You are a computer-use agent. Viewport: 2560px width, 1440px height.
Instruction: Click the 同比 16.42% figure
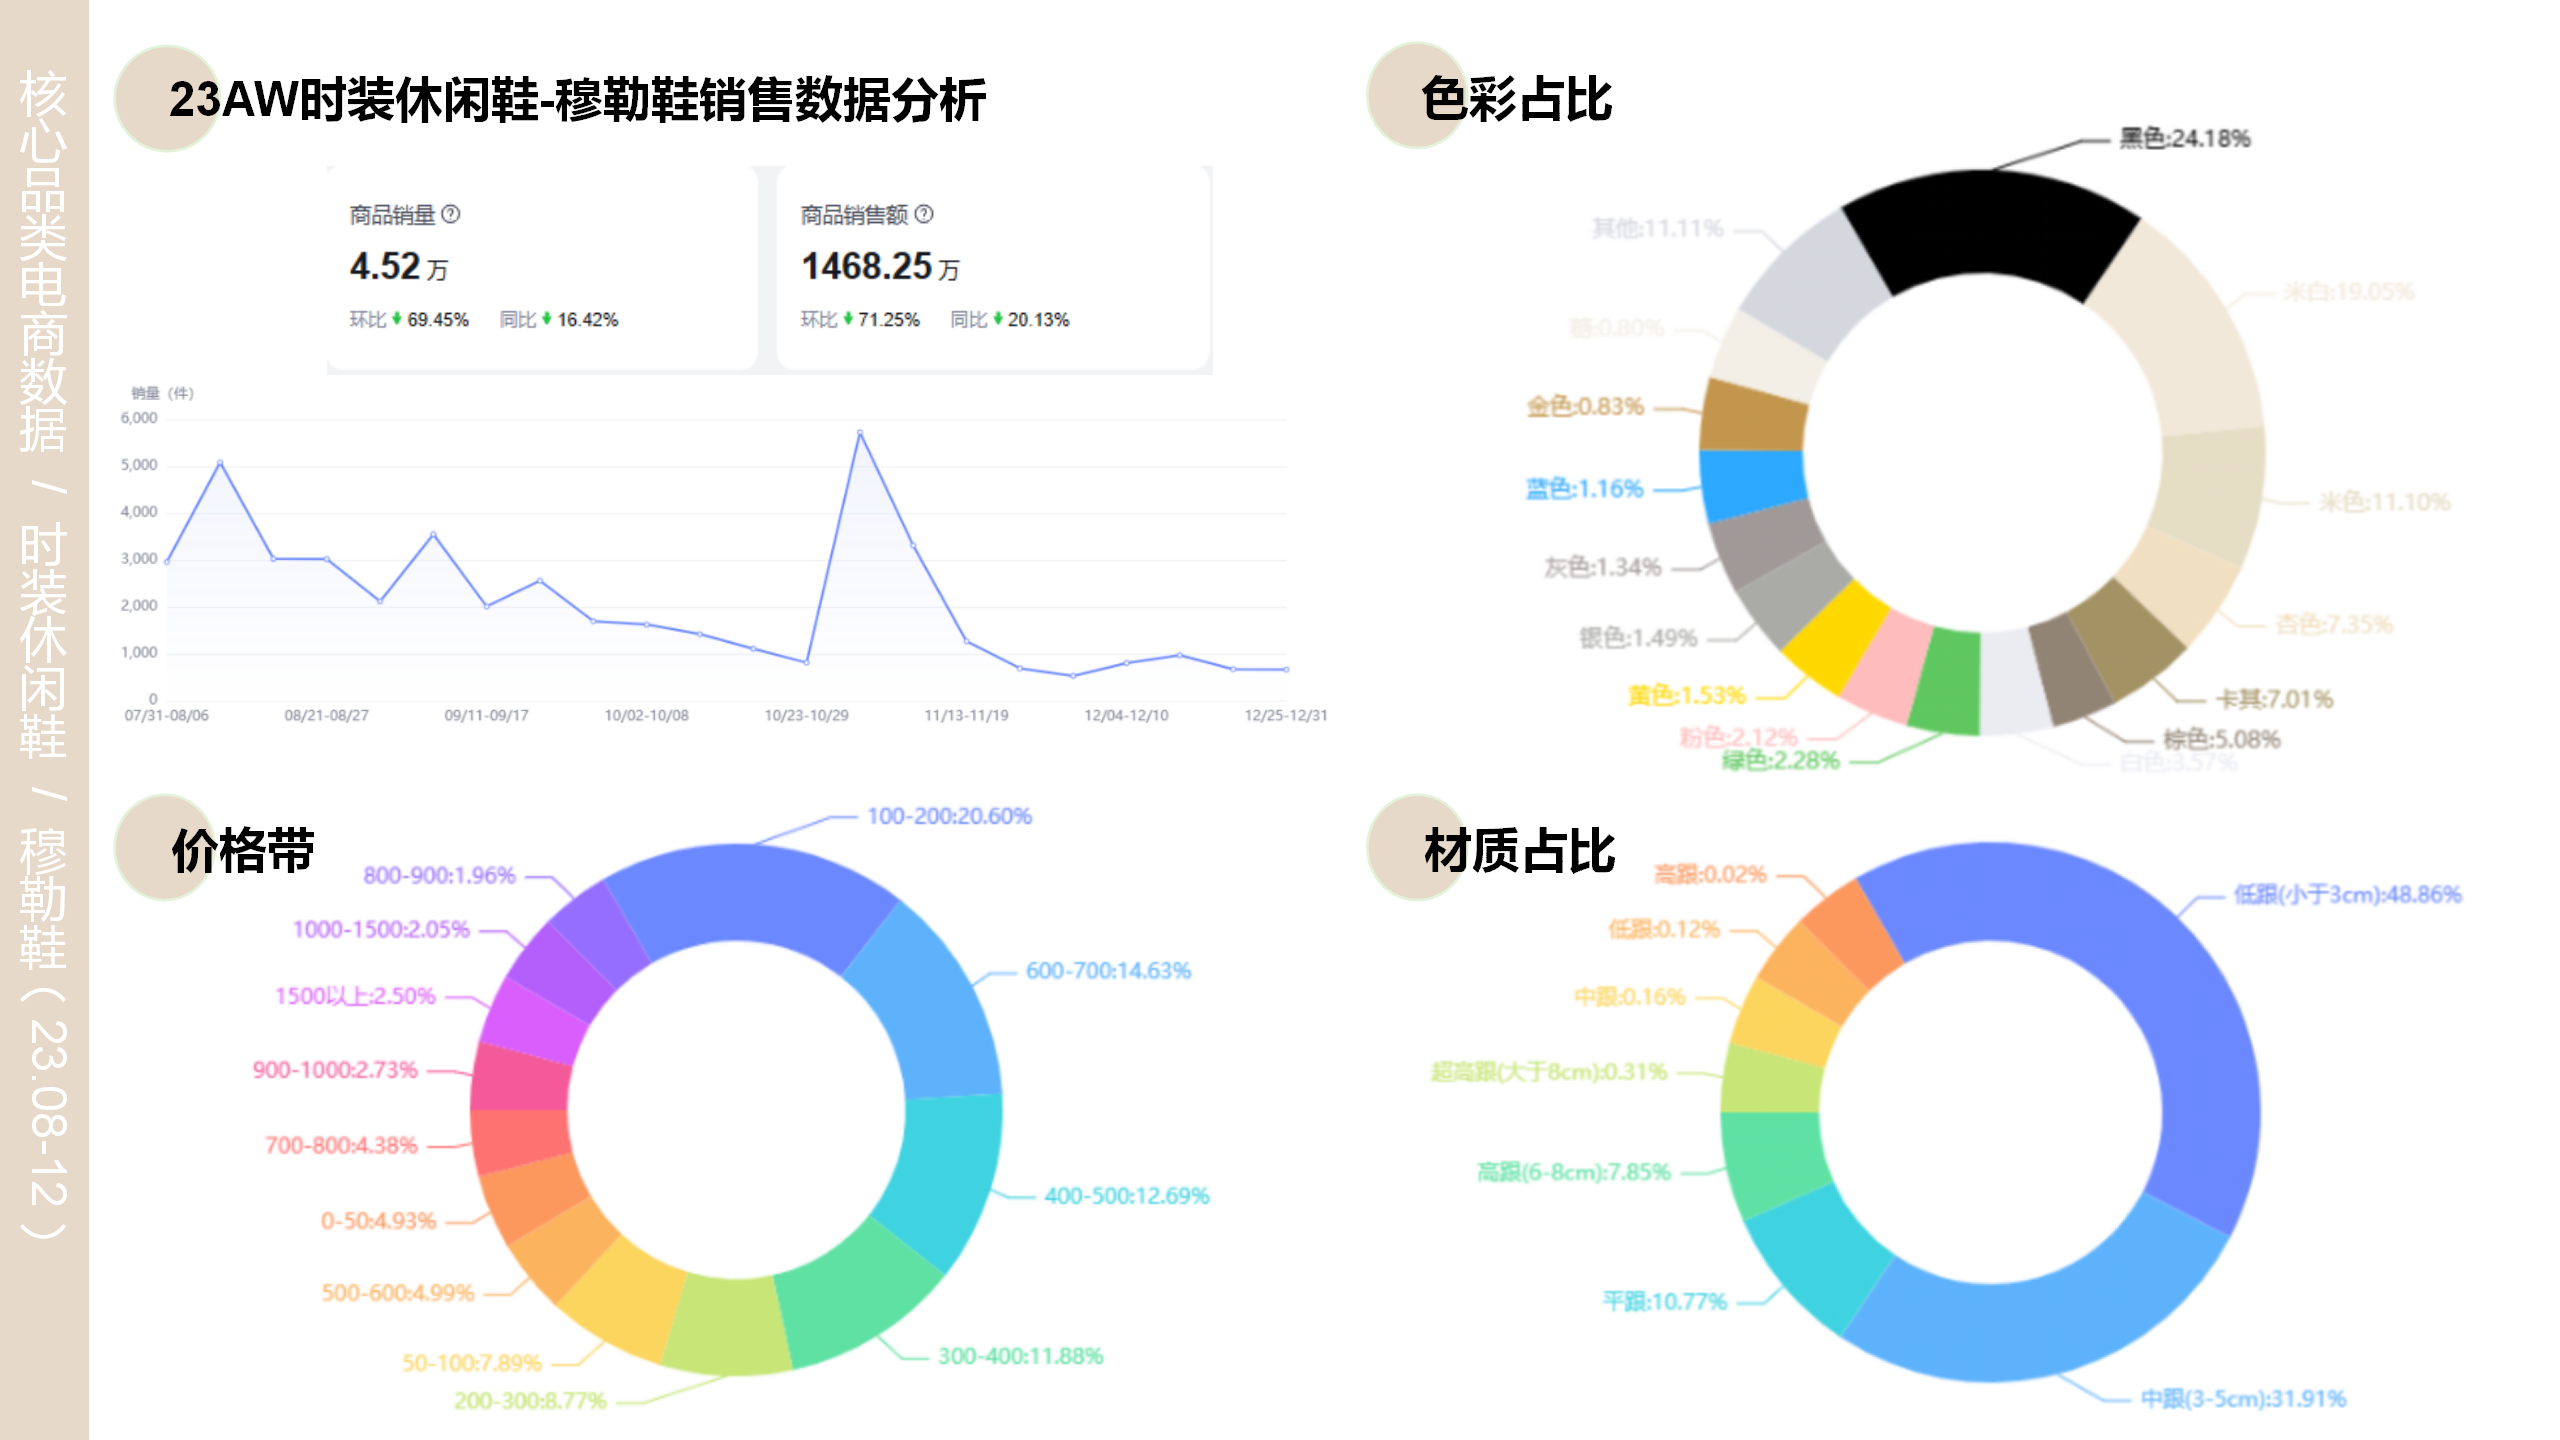(559, 319)
